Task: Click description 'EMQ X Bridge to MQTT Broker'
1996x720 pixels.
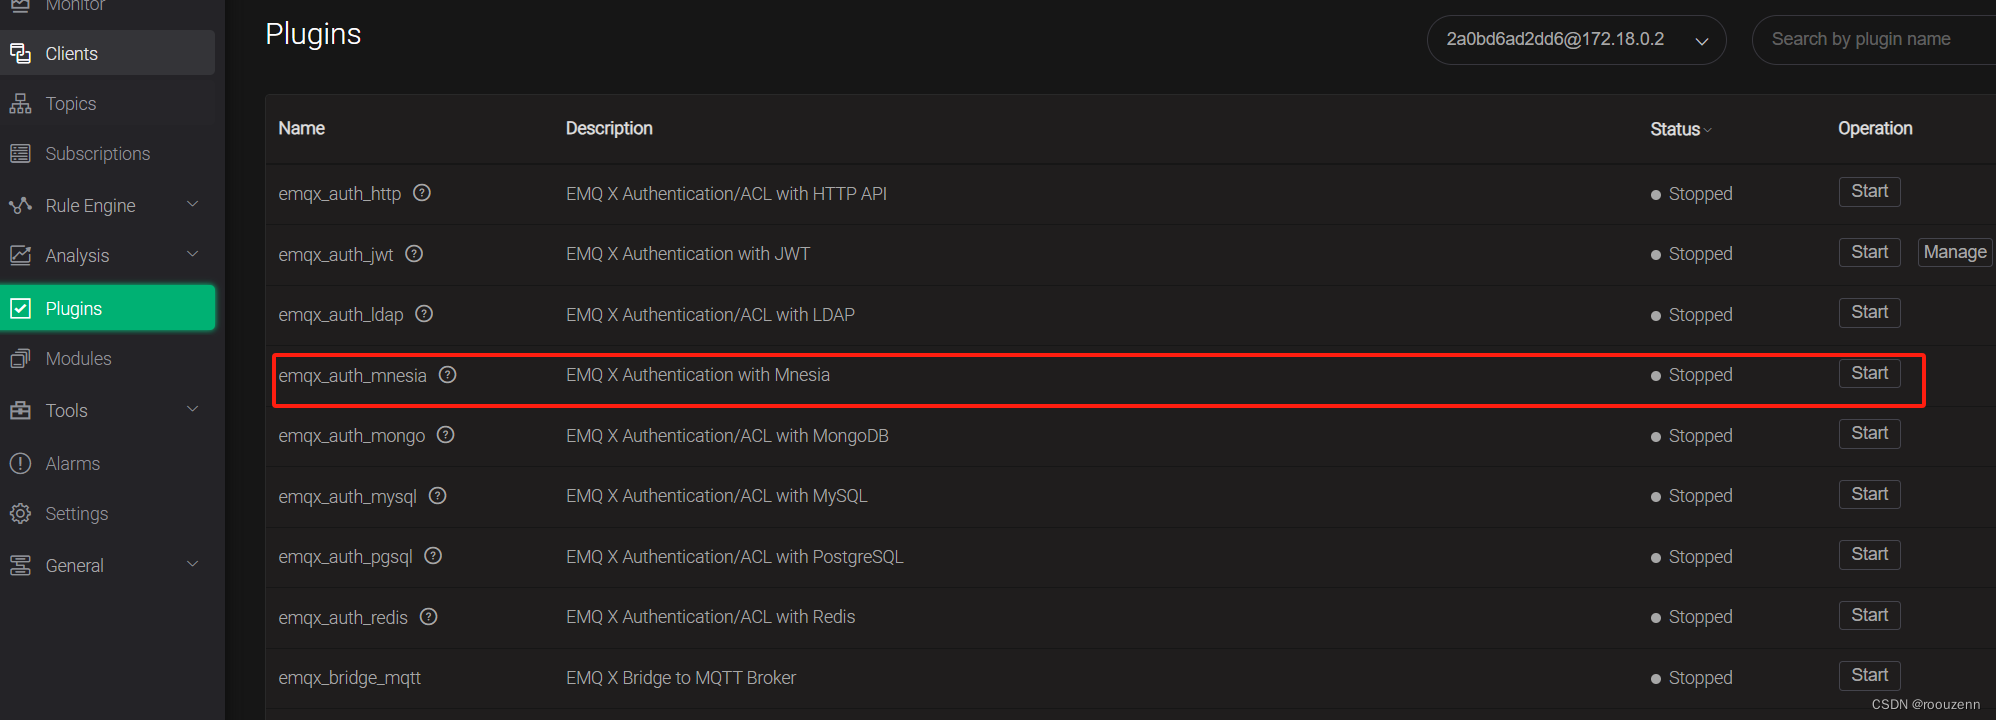Action: coord(681,678)
